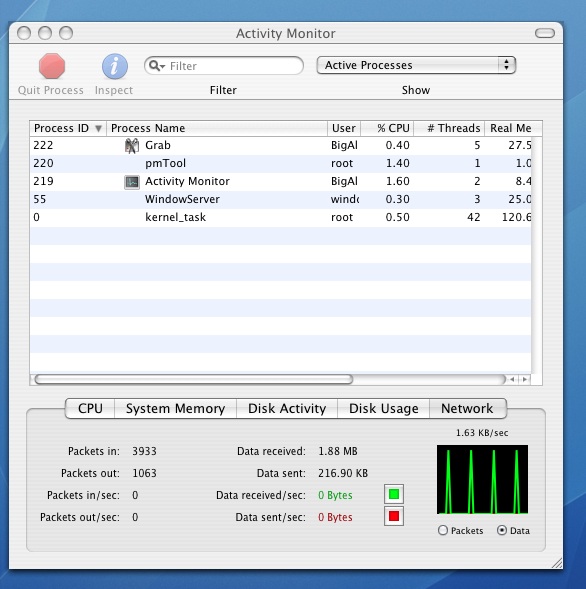Click the red data sent color swatch
This screenshot has width=586, height=589.
point(394,516)
